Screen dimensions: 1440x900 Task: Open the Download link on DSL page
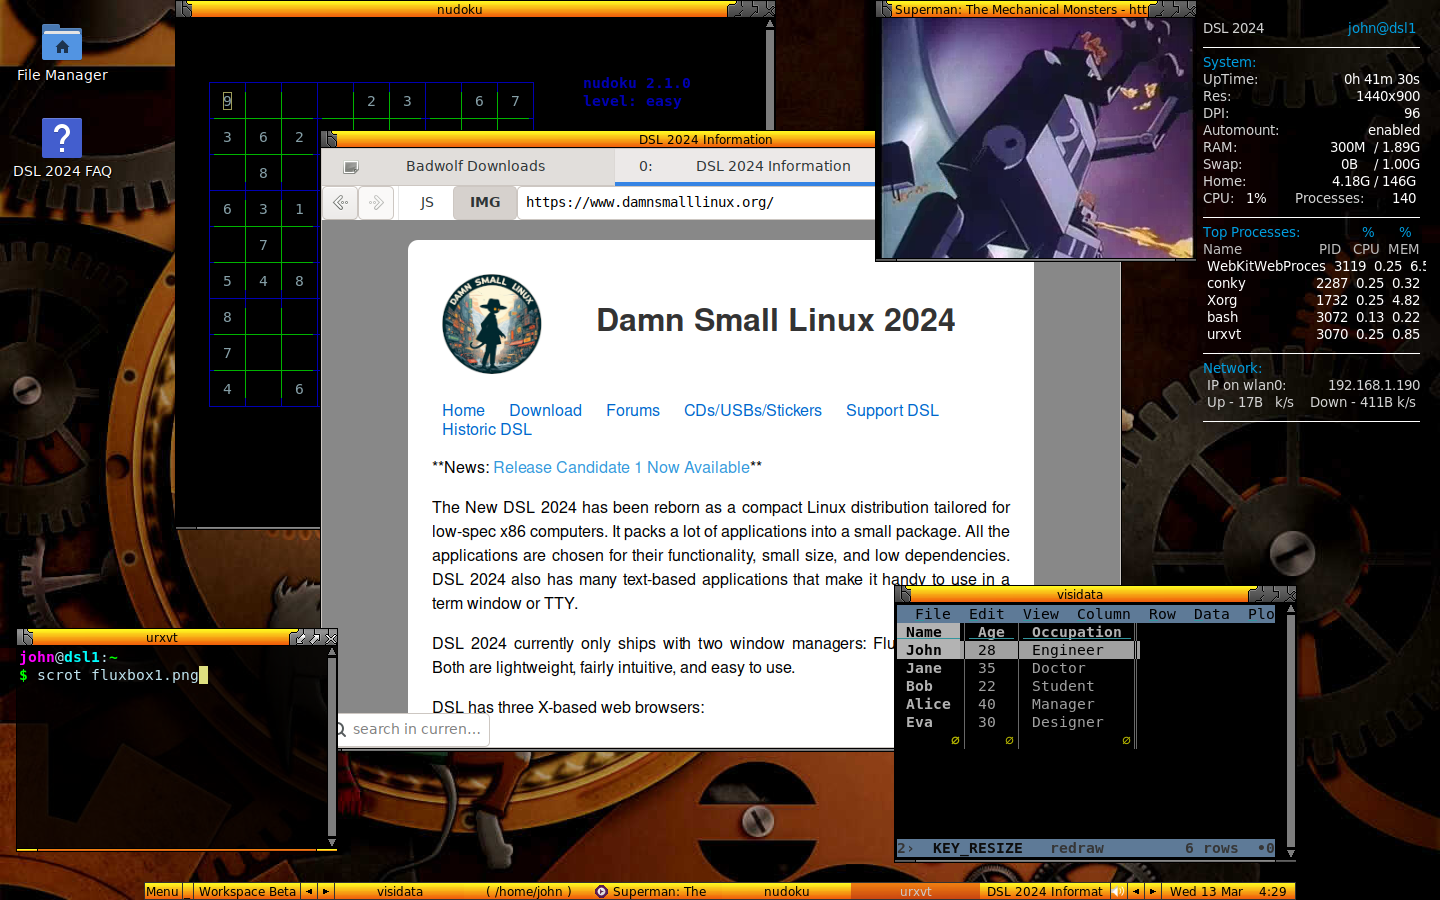(x=545, y=410)
